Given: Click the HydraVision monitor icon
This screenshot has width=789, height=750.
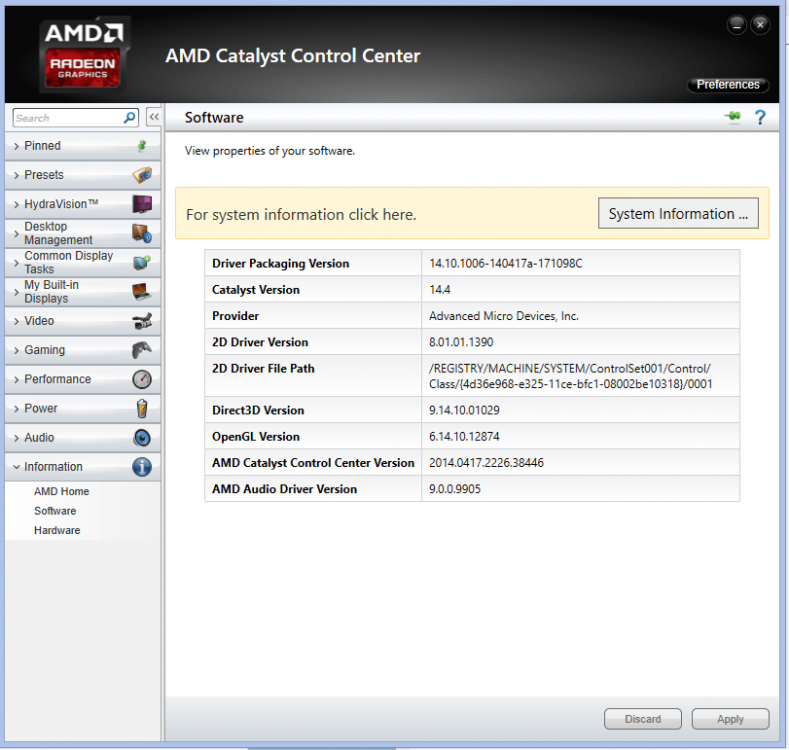Looking at the screenshot, I should point(142,204).
